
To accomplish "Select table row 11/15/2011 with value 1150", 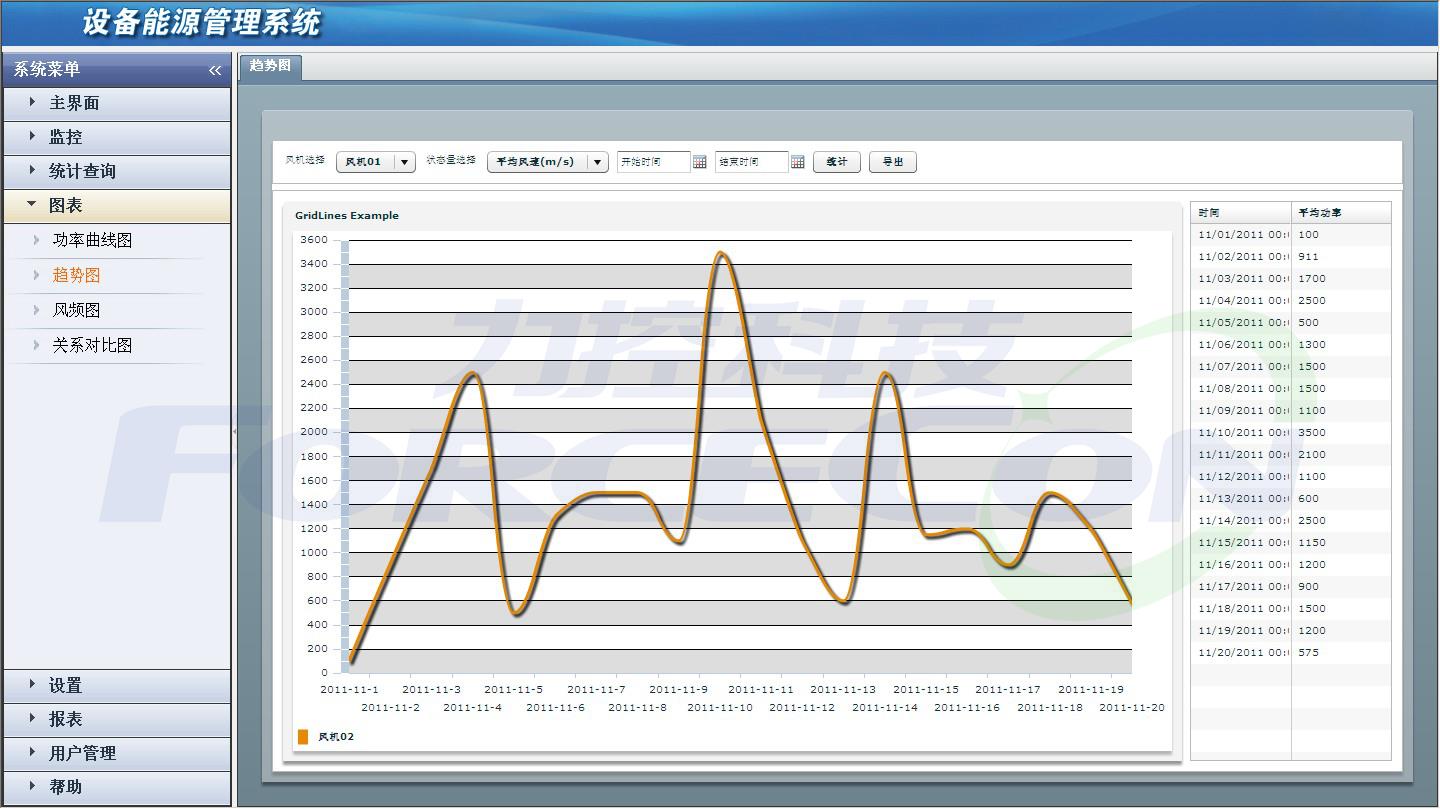I will point(1291,543).
